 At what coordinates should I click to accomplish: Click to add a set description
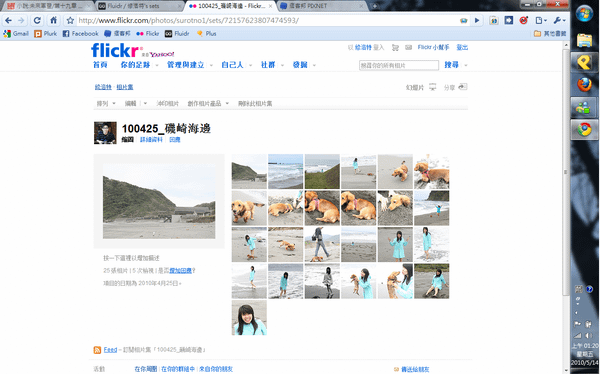131,258
